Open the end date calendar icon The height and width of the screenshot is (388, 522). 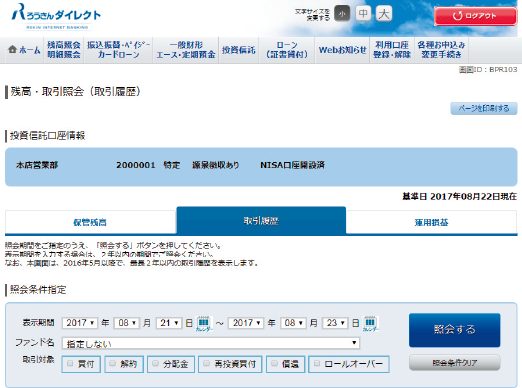click(370, 323)
